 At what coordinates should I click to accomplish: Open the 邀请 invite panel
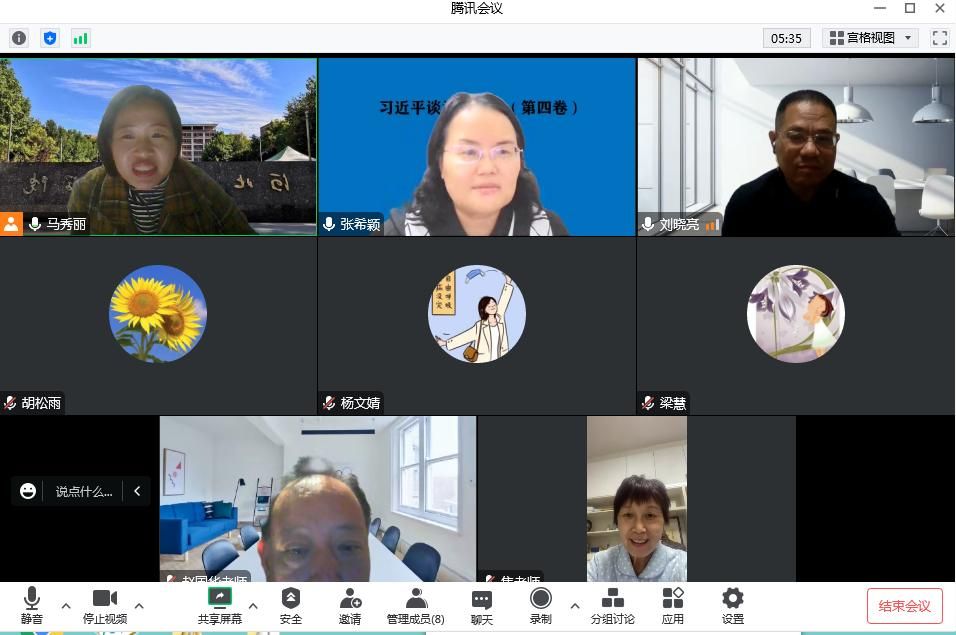coord(350,605)
